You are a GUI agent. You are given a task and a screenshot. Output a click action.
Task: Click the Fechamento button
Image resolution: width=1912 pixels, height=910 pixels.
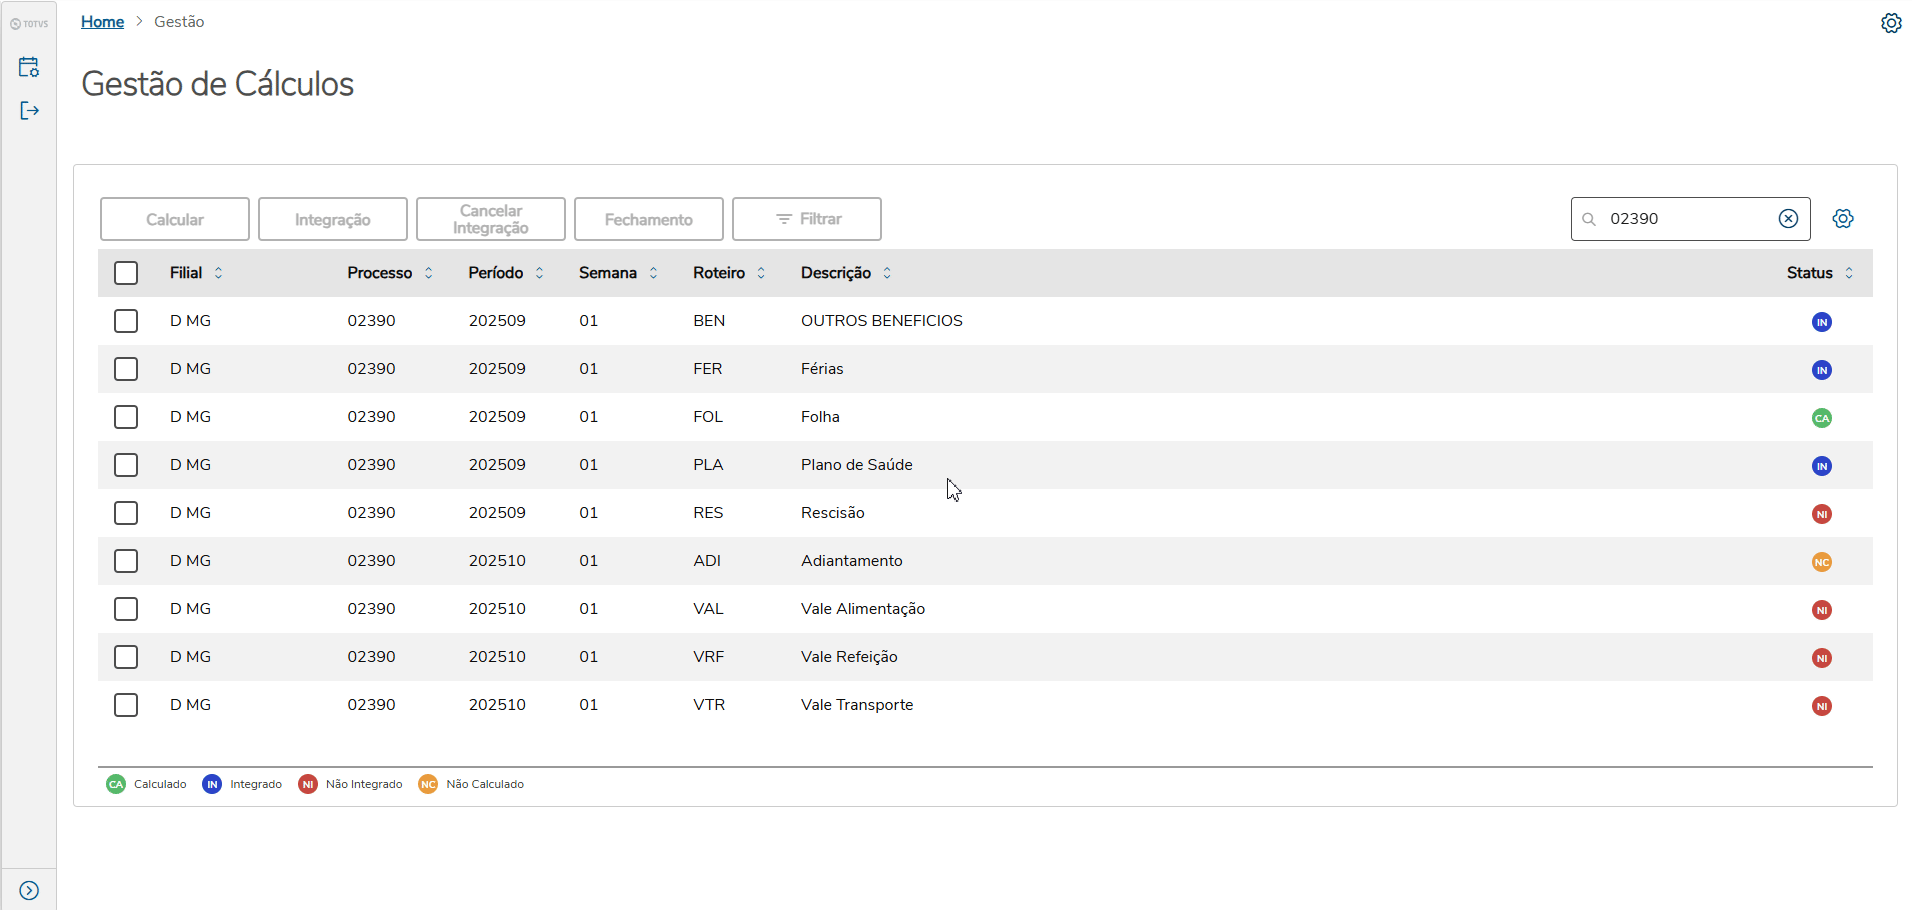[648, 219]
